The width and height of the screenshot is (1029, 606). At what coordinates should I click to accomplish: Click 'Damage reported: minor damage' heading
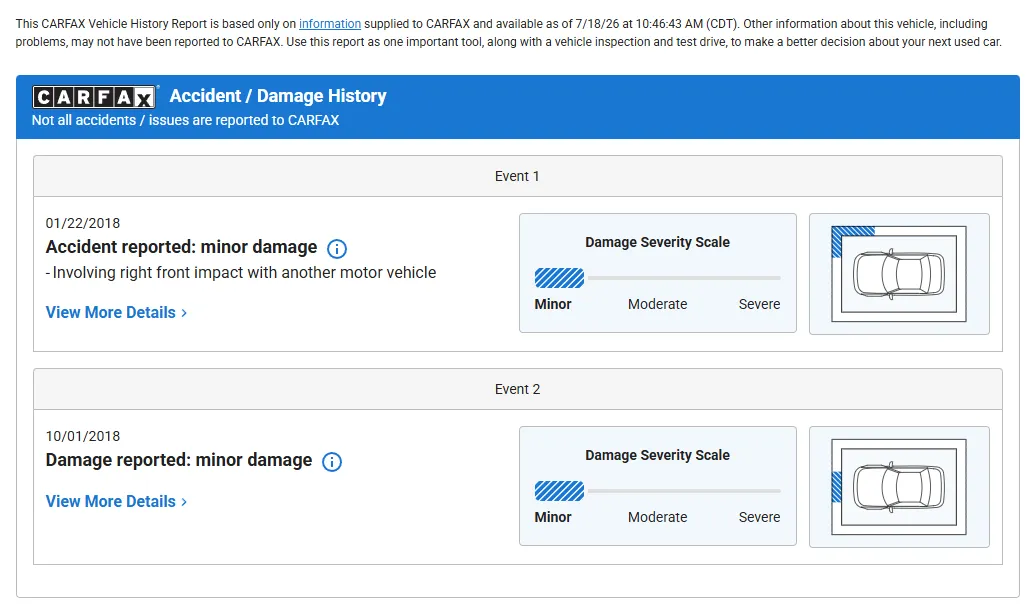pyautogui.click(x=178, y=460)
